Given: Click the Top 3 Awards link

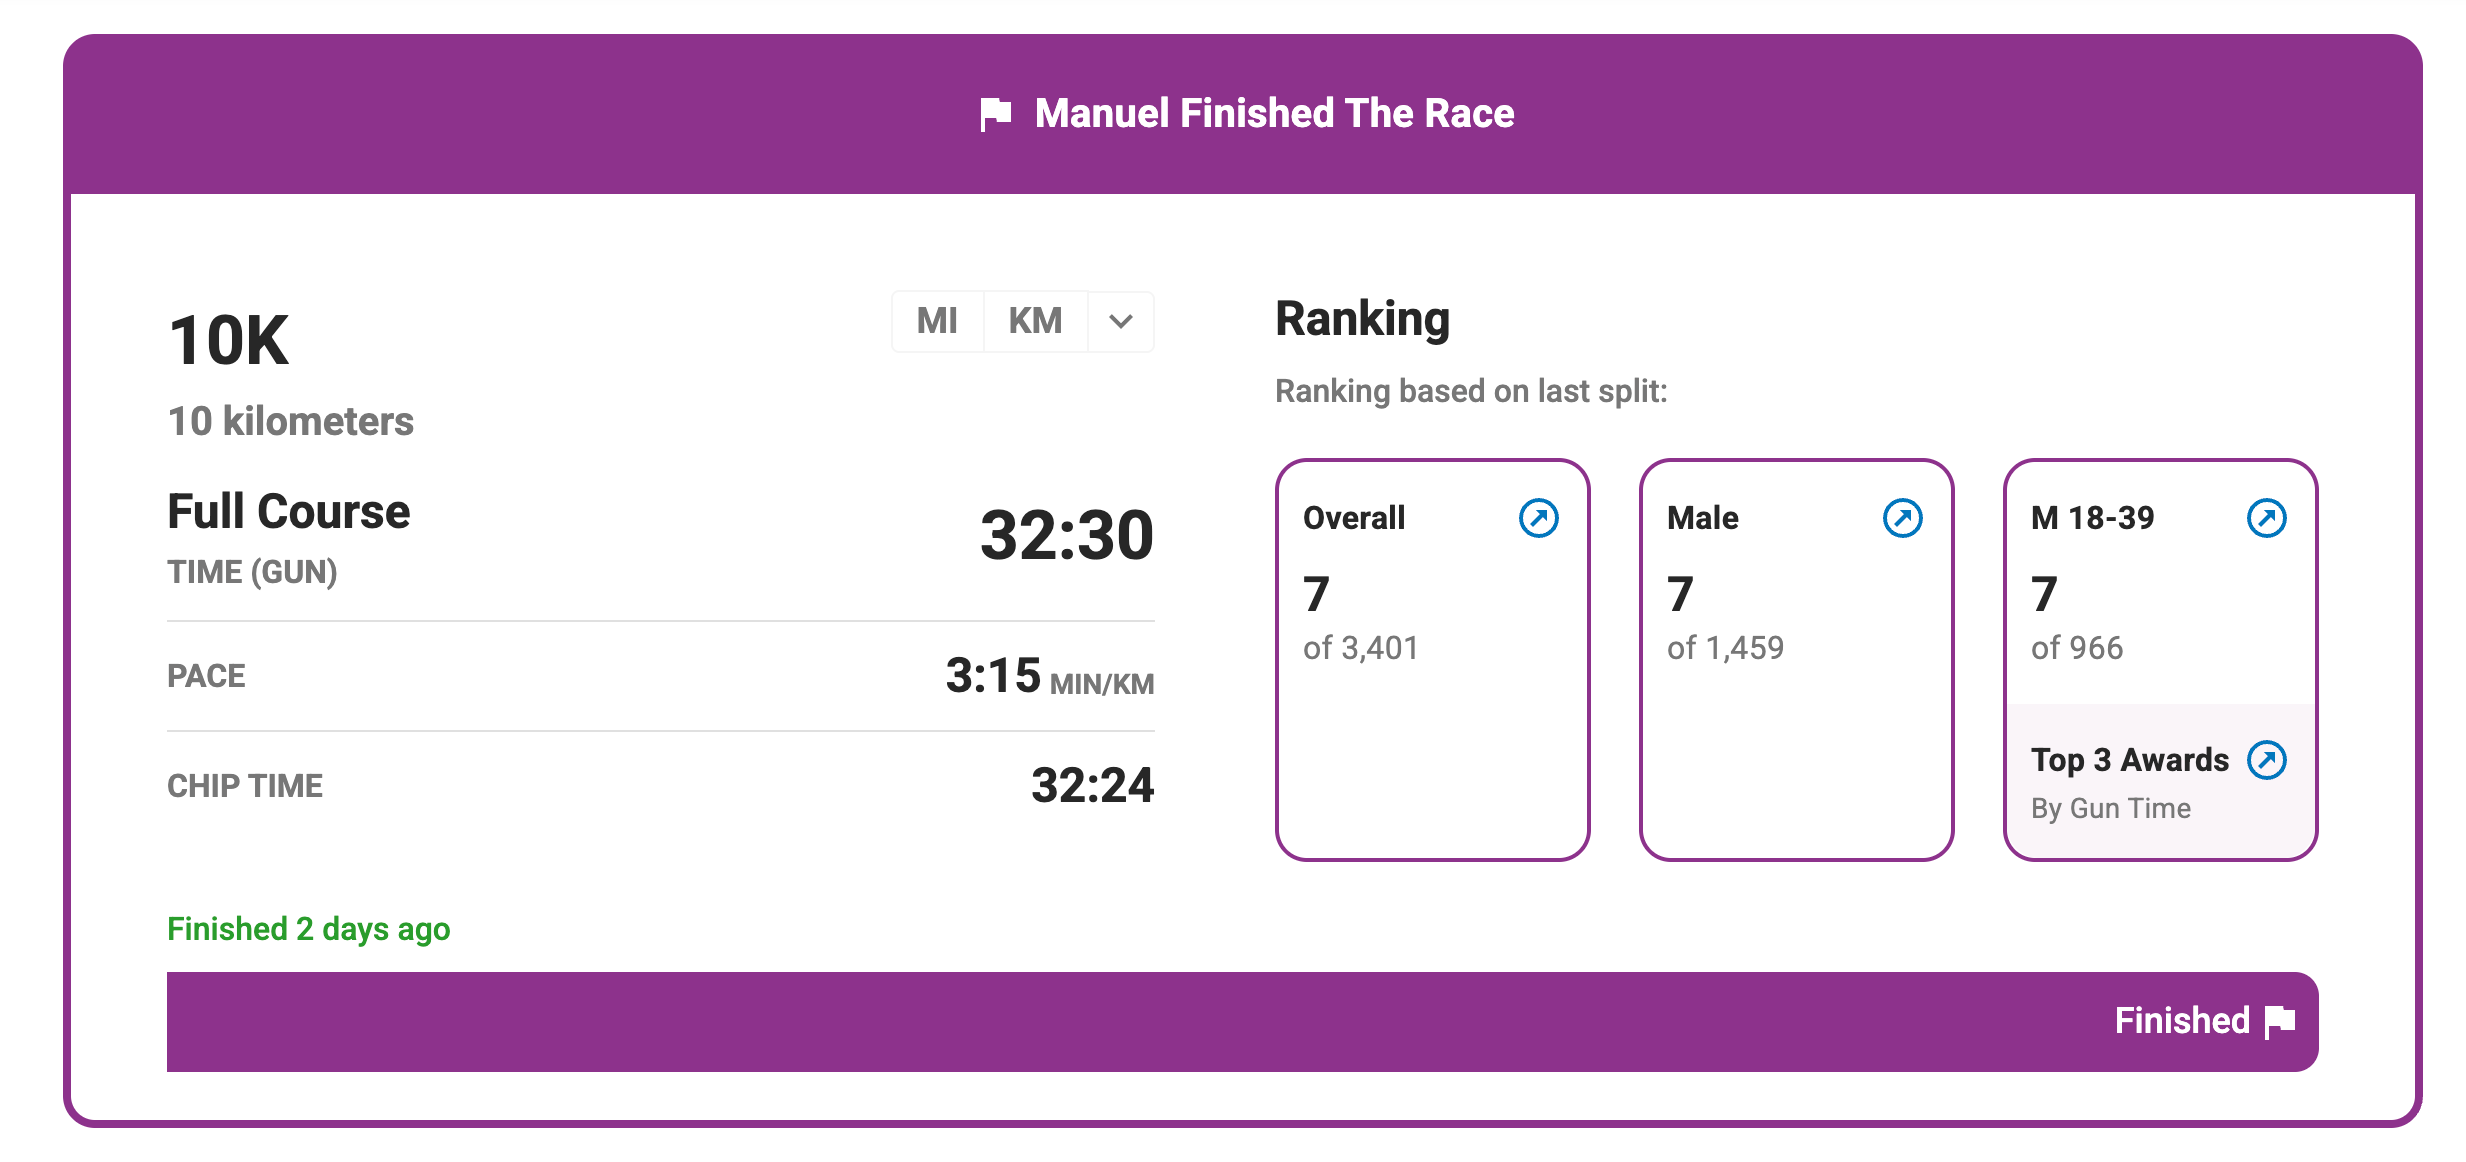Looking at the screenshot, I should pyautogui.click(x=2130, y=760).
